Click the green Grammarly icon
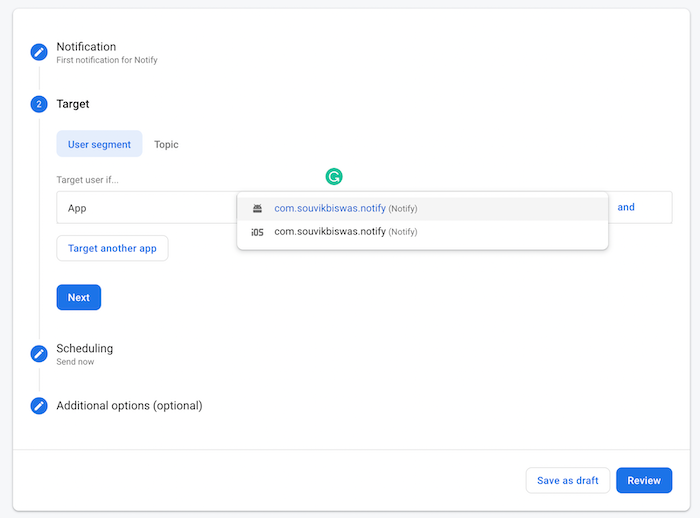This screenshot has width=700, height=518. (x=334, y=177)
